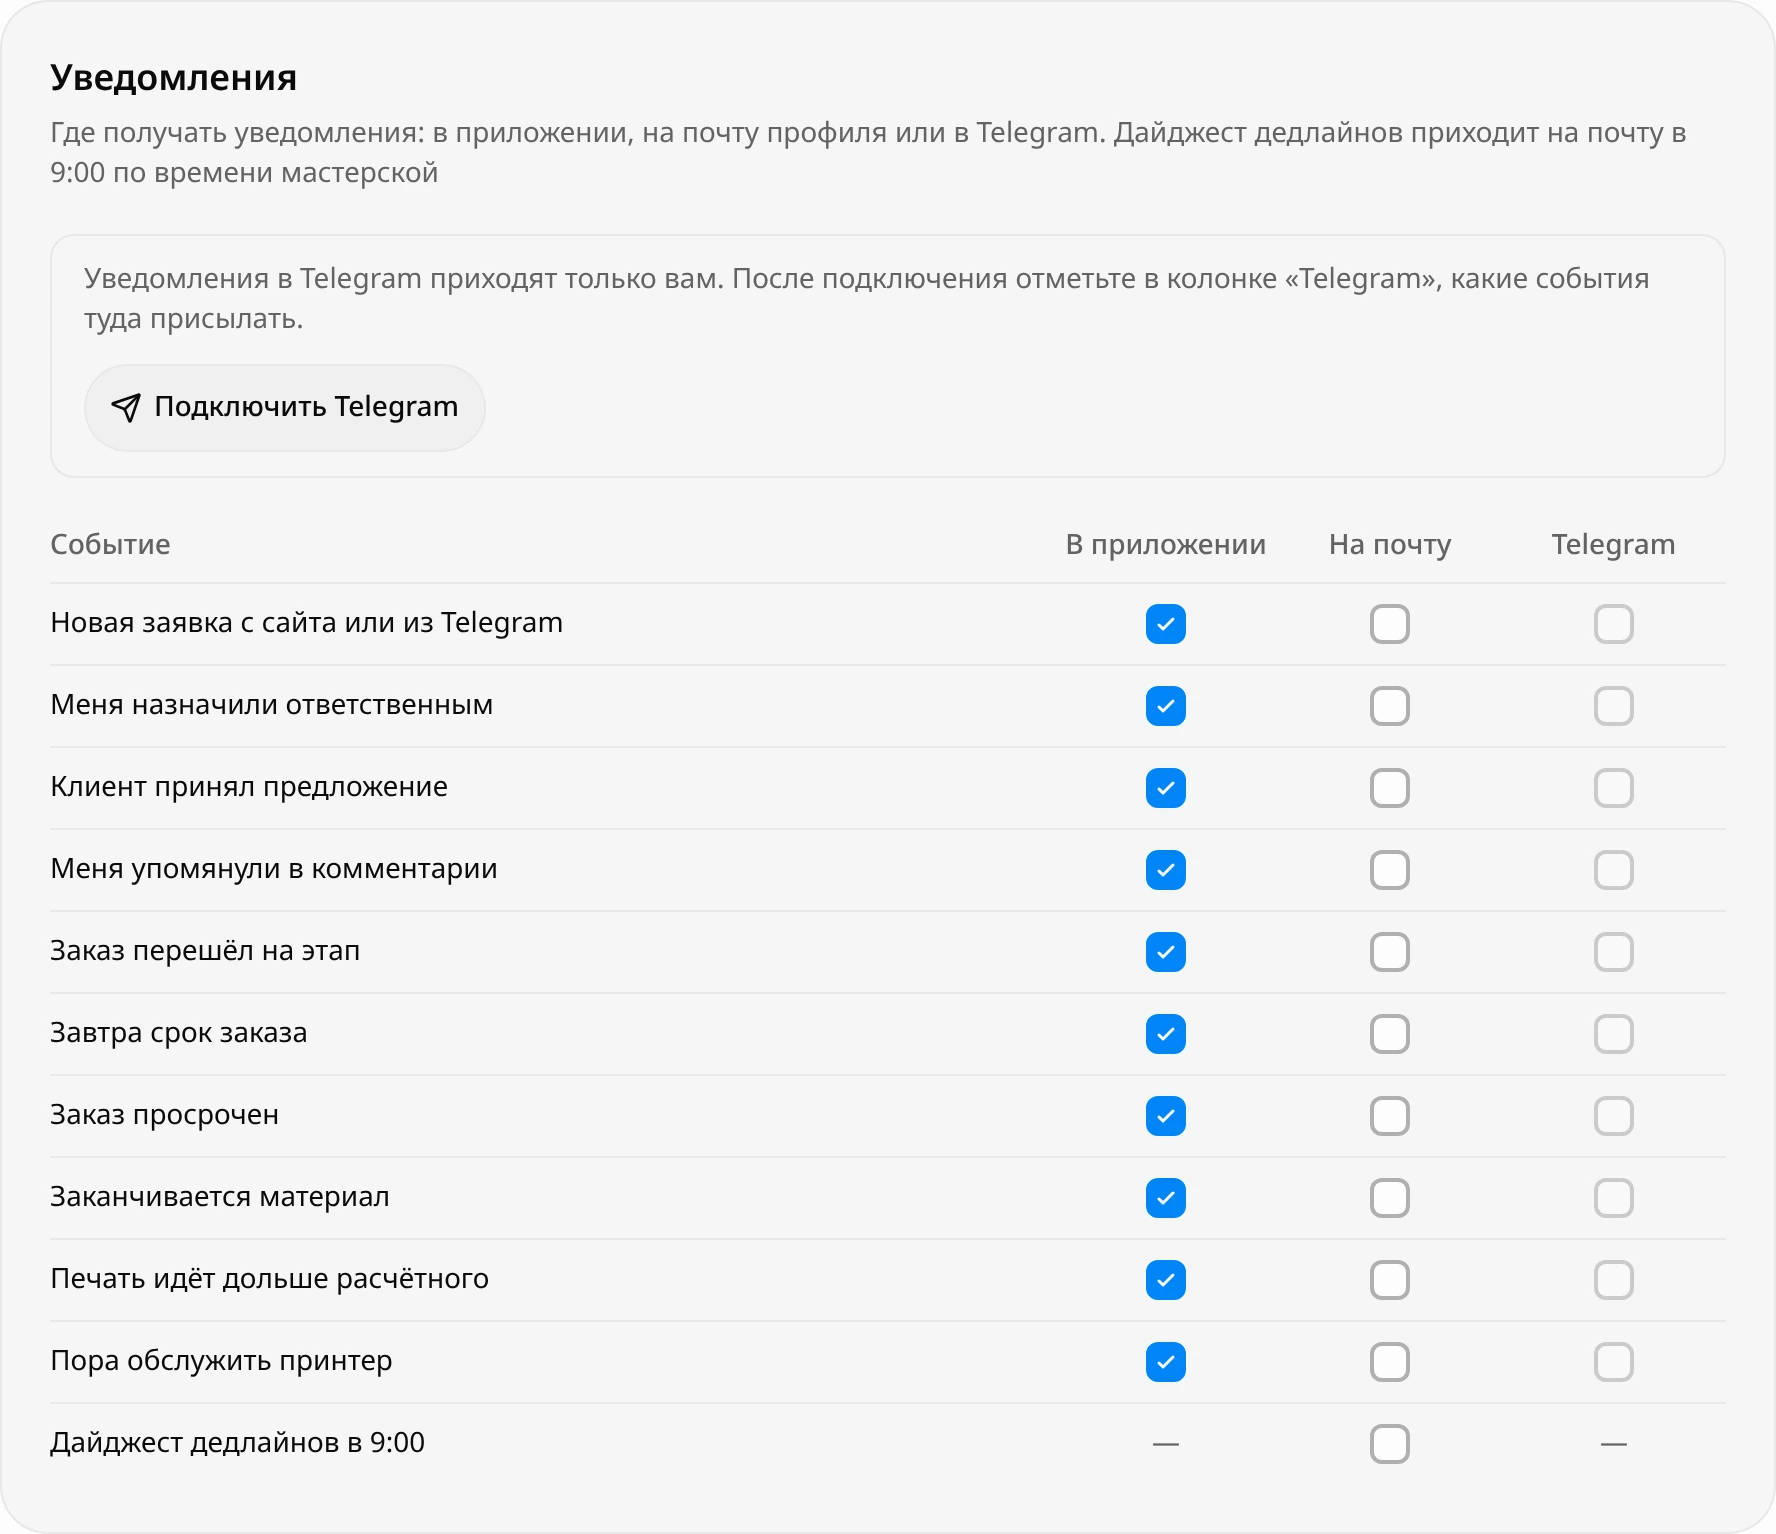Enable email for Новая заявка с сайта
This screenshot has height=1534, width=1776.
click(x=1390, y=624)
